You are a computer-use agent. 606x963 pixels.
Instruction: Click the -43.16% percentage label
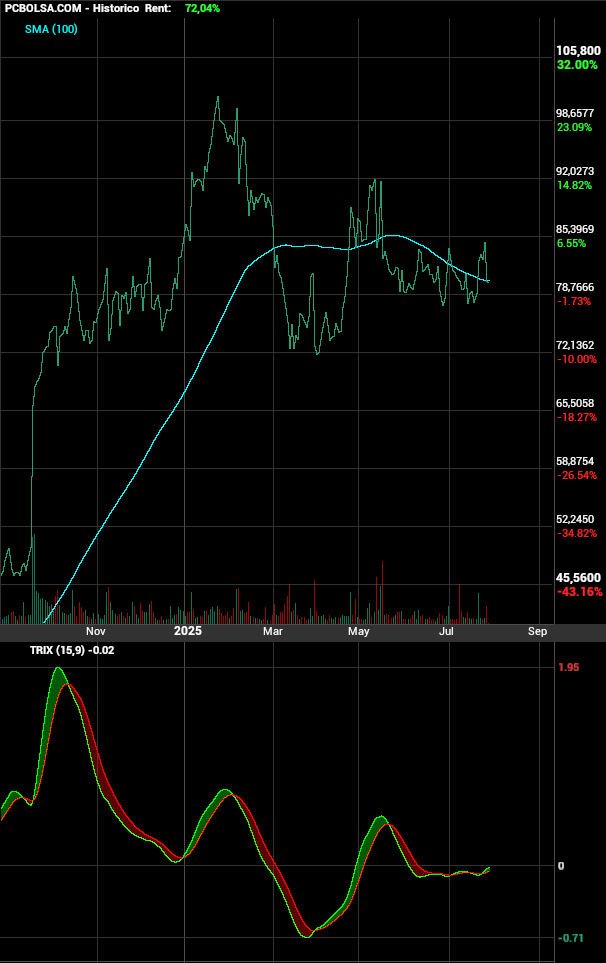coord(579,592)
